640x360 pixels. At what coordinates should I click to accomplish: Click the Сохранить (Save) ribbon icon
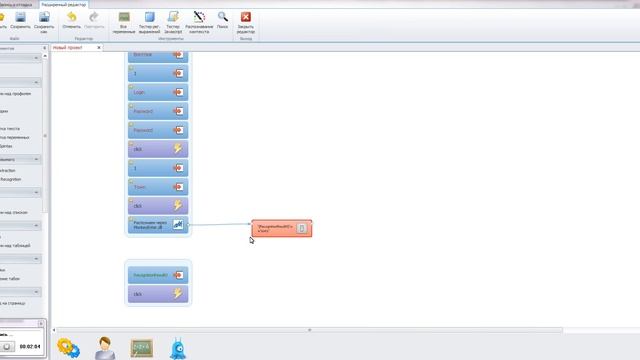(x=20, y=17)
